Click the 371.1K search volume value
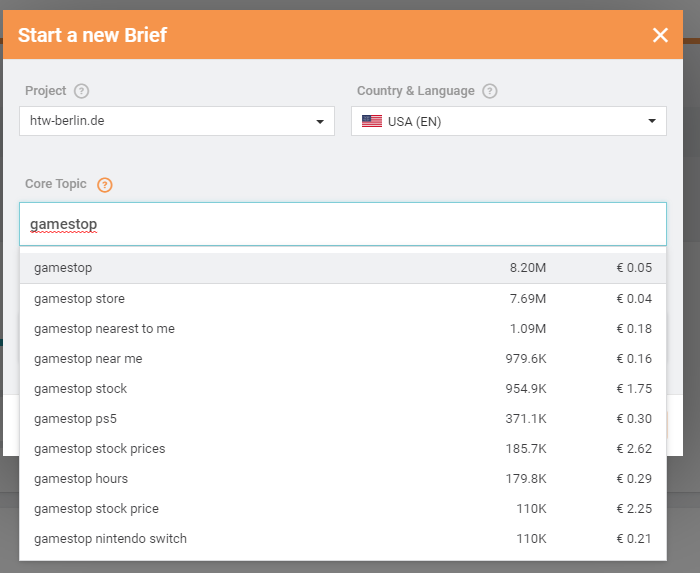This screenshot has height=573, width=700. [526, 419]
